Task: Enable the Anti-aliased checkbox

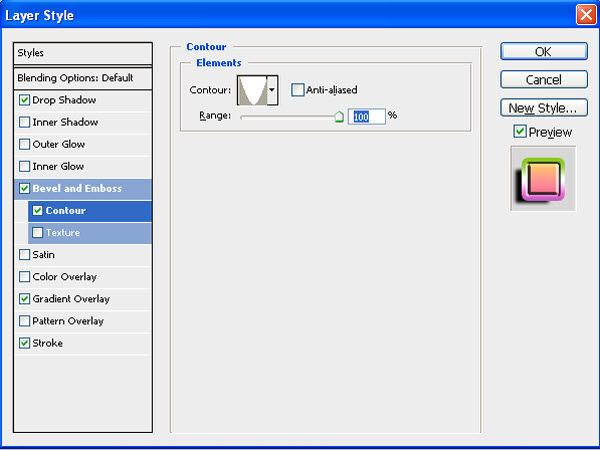Action: pos(298,90)
